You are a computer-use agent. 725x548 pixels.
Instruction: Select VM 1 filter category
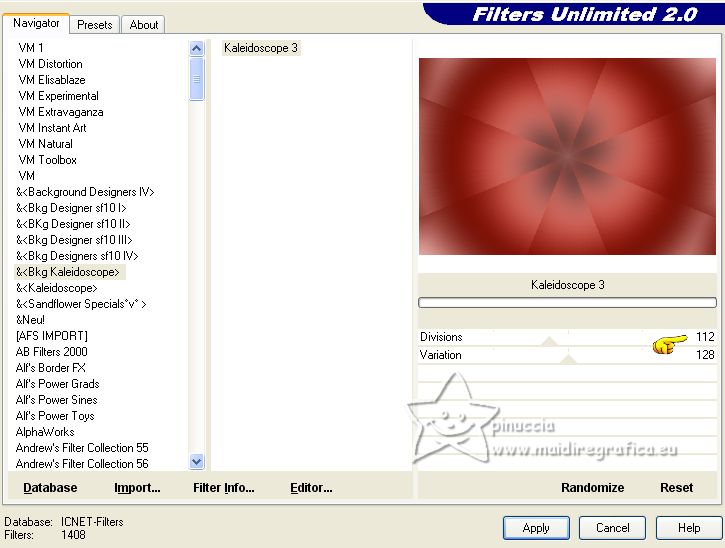pos(31,48)
